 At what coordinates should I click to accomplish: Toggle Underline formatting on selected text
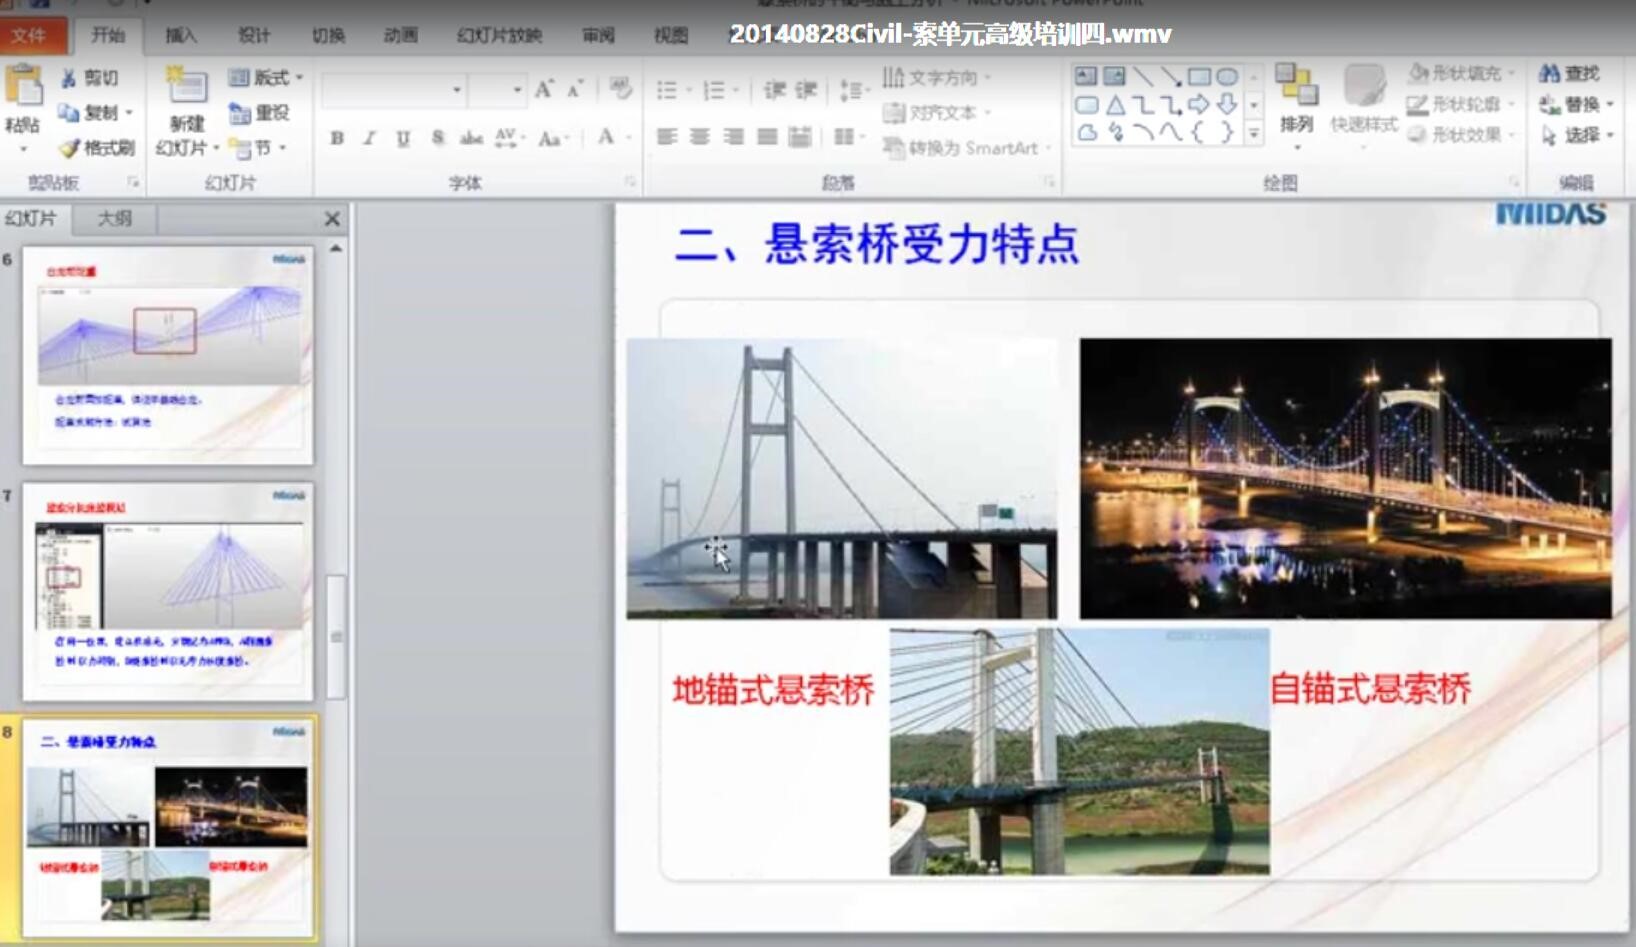tap(402, 137)
